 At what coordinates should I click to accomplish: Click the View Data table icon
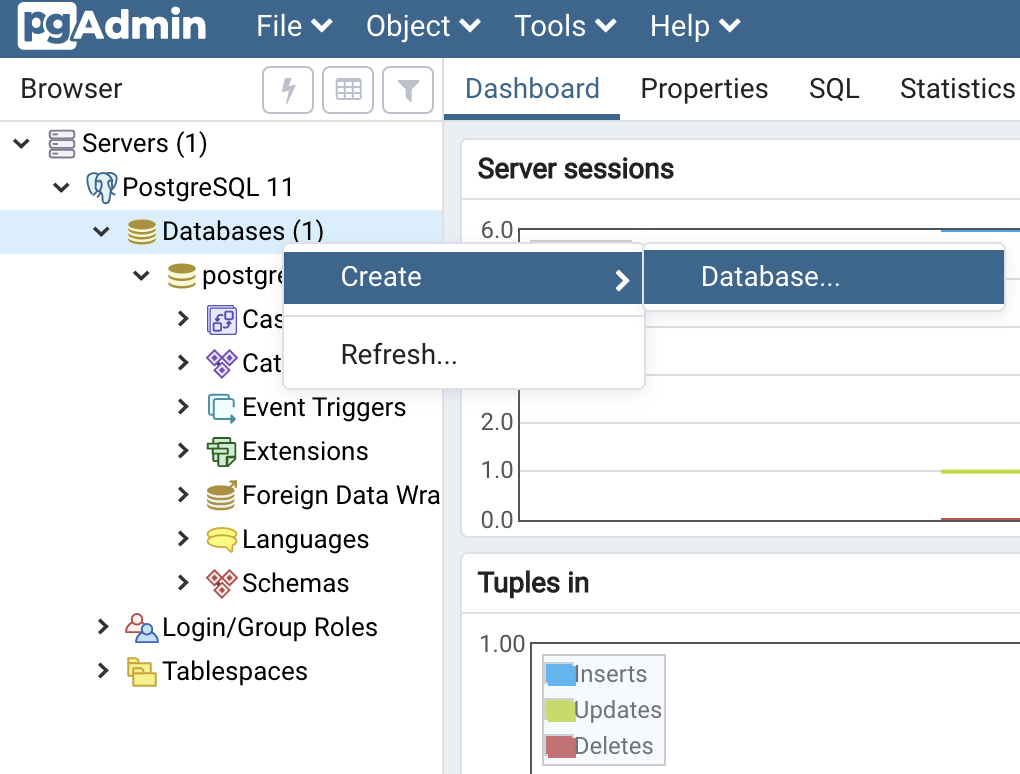(x=348, y=90)
